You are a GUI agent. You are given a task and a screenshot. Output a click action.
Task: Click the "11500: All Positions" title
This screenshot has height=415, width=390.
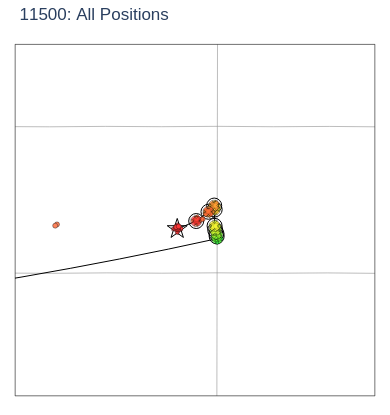pos(94,14)
